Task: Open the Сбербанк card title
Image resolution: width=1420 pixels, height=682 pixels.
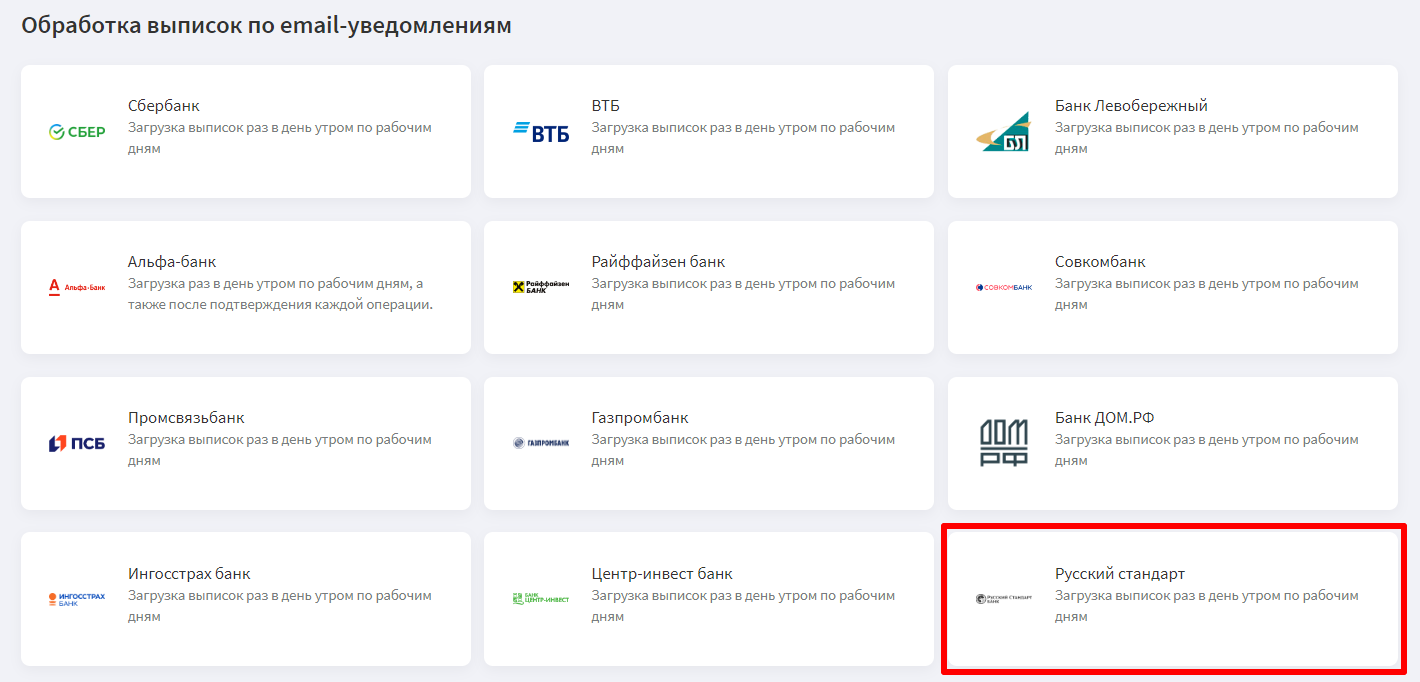Action: coord(164,106)
